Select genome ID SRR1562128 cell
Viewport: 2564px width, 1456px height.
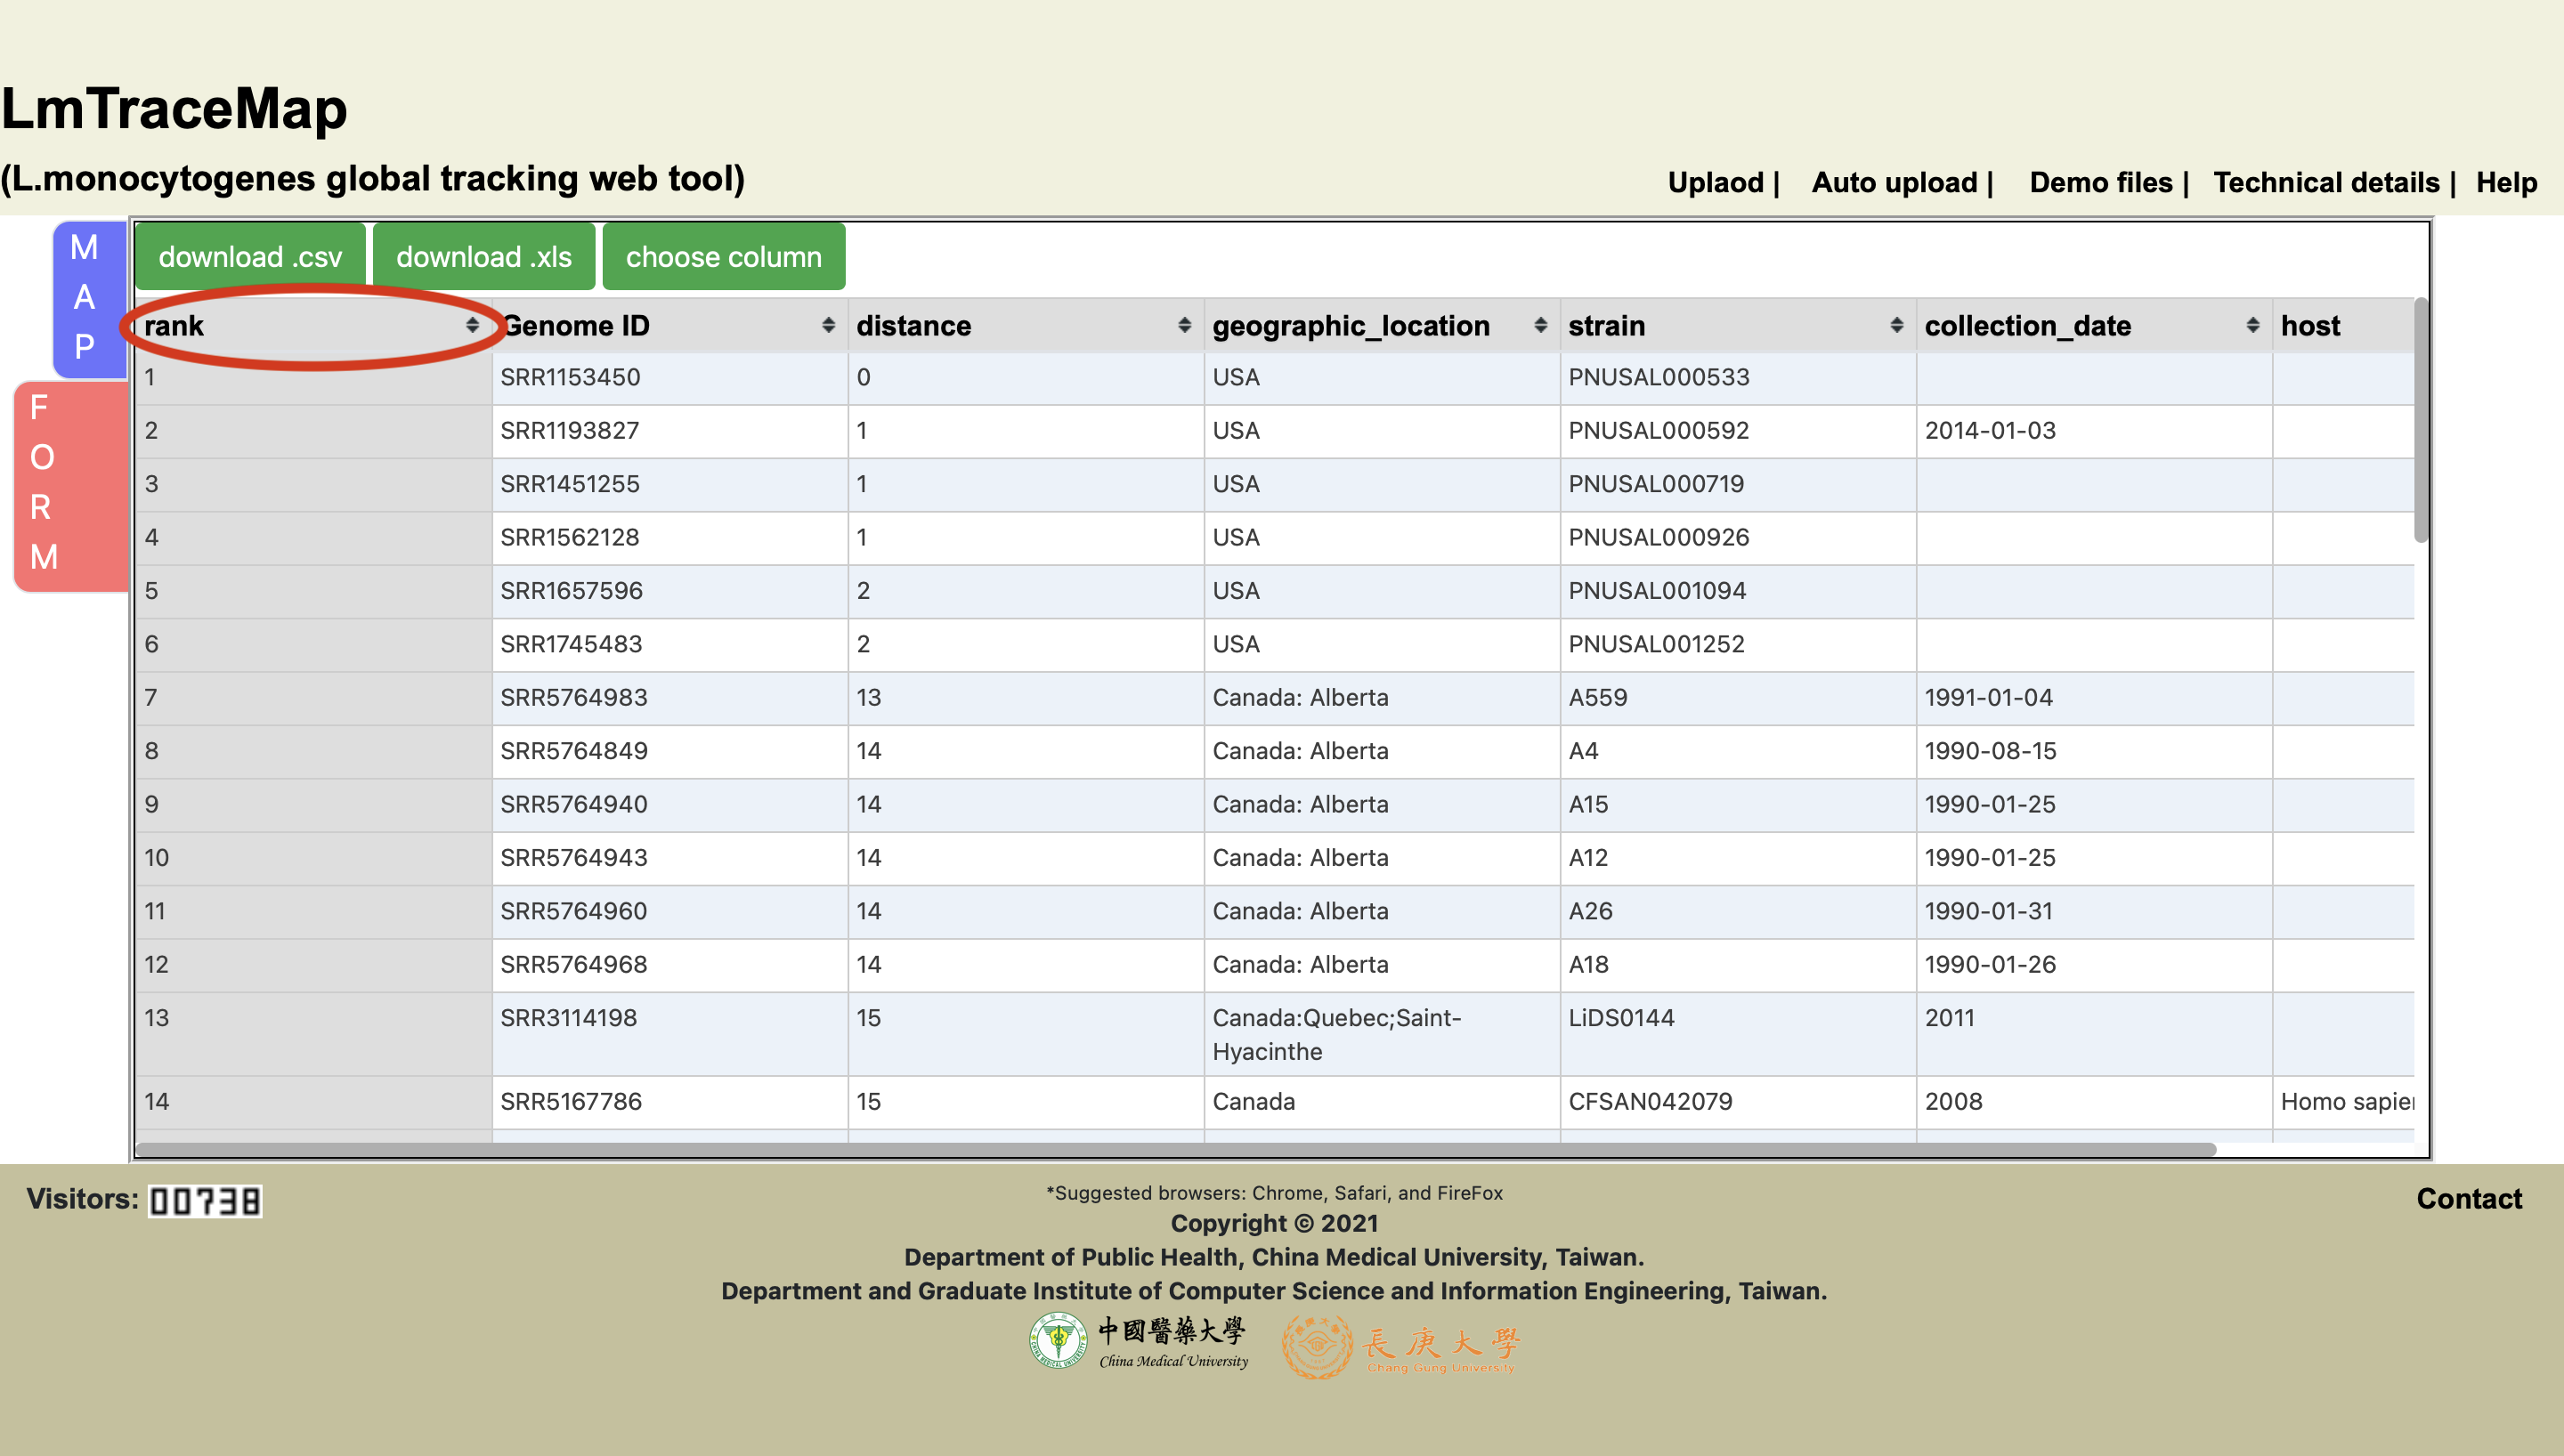click(x=670, y=538)
